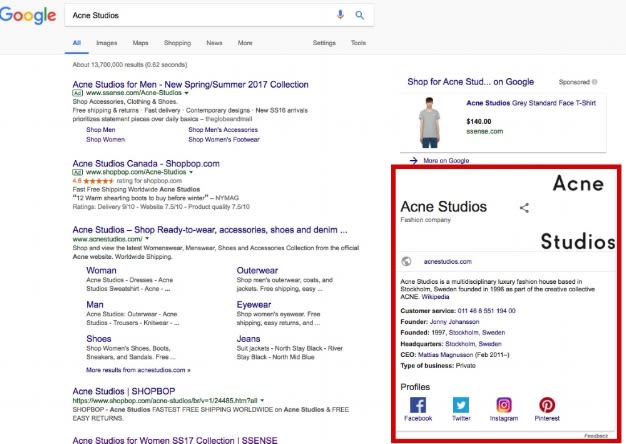Open Acne Studios Twitter profile icon
626x444 pixels.
point(461,405)
